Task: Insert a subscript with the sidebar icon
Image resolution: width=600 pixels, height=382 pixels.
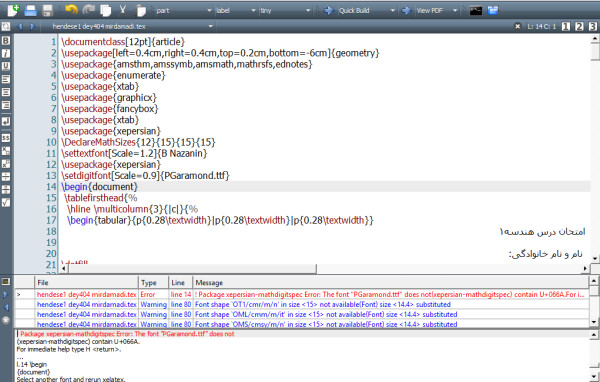Action: [6, 151]
